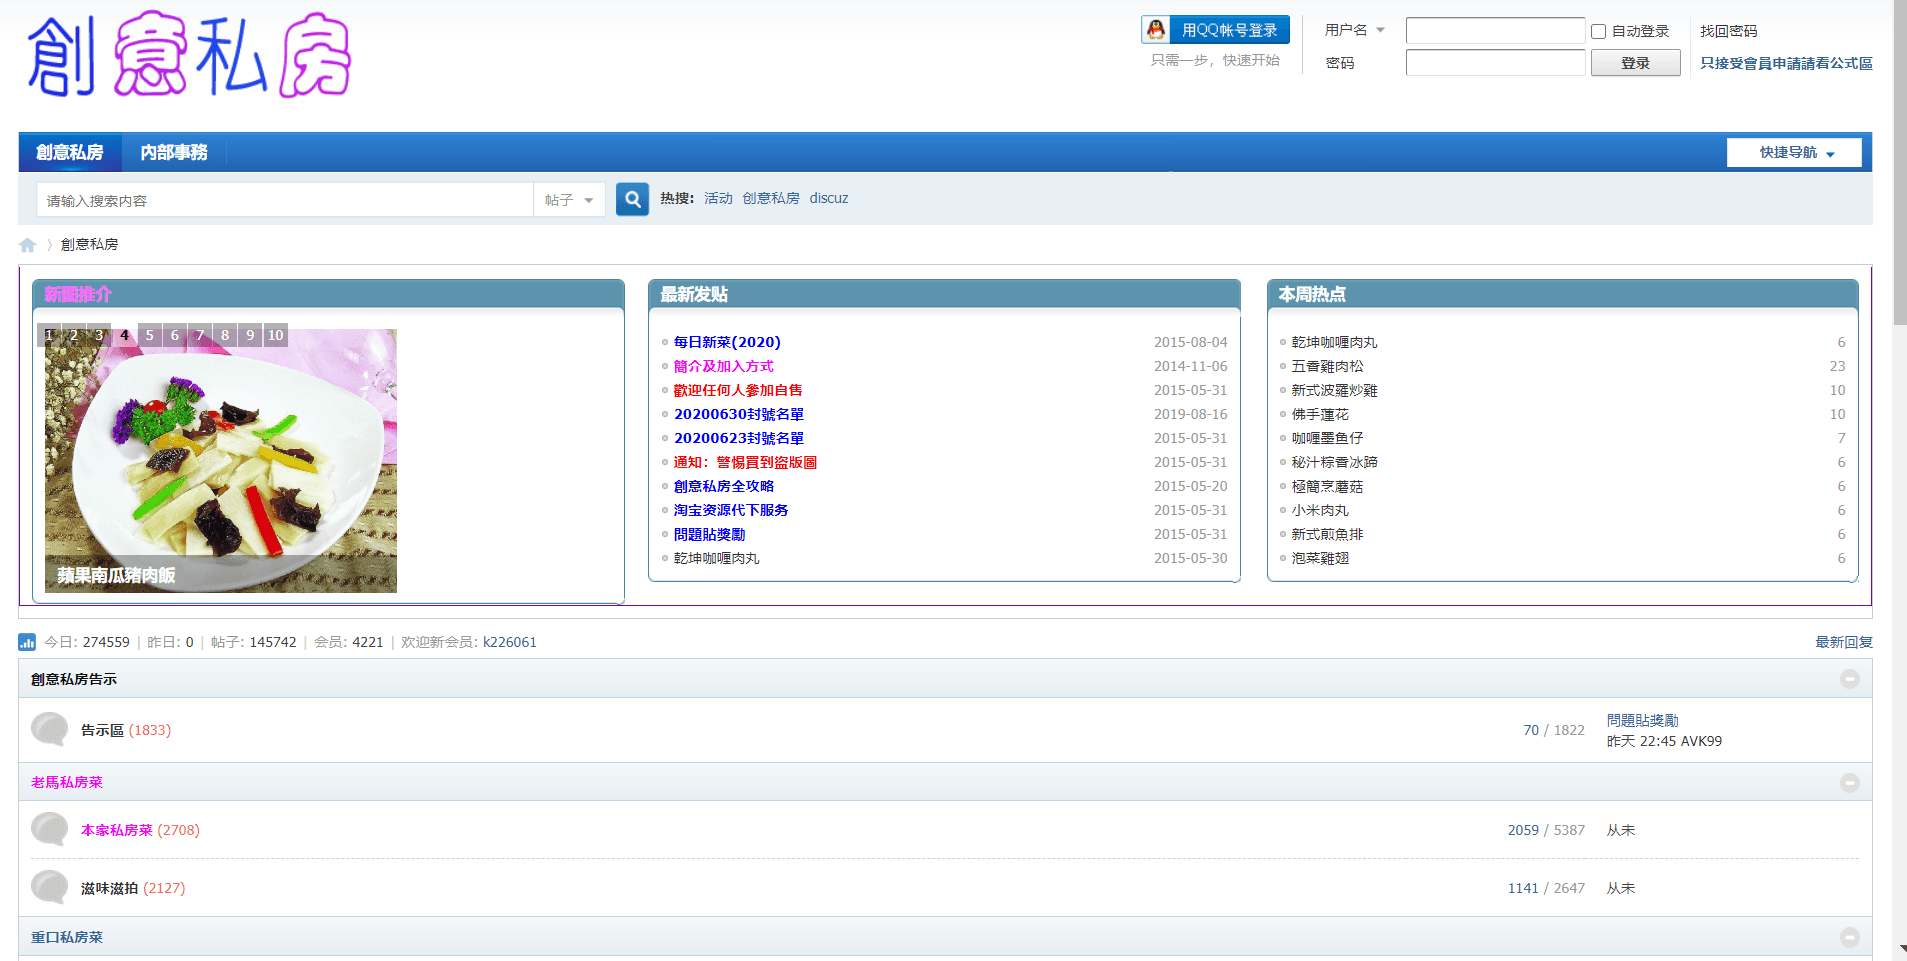
Task: Click hot search term 活动
Action: pos(718,198)
